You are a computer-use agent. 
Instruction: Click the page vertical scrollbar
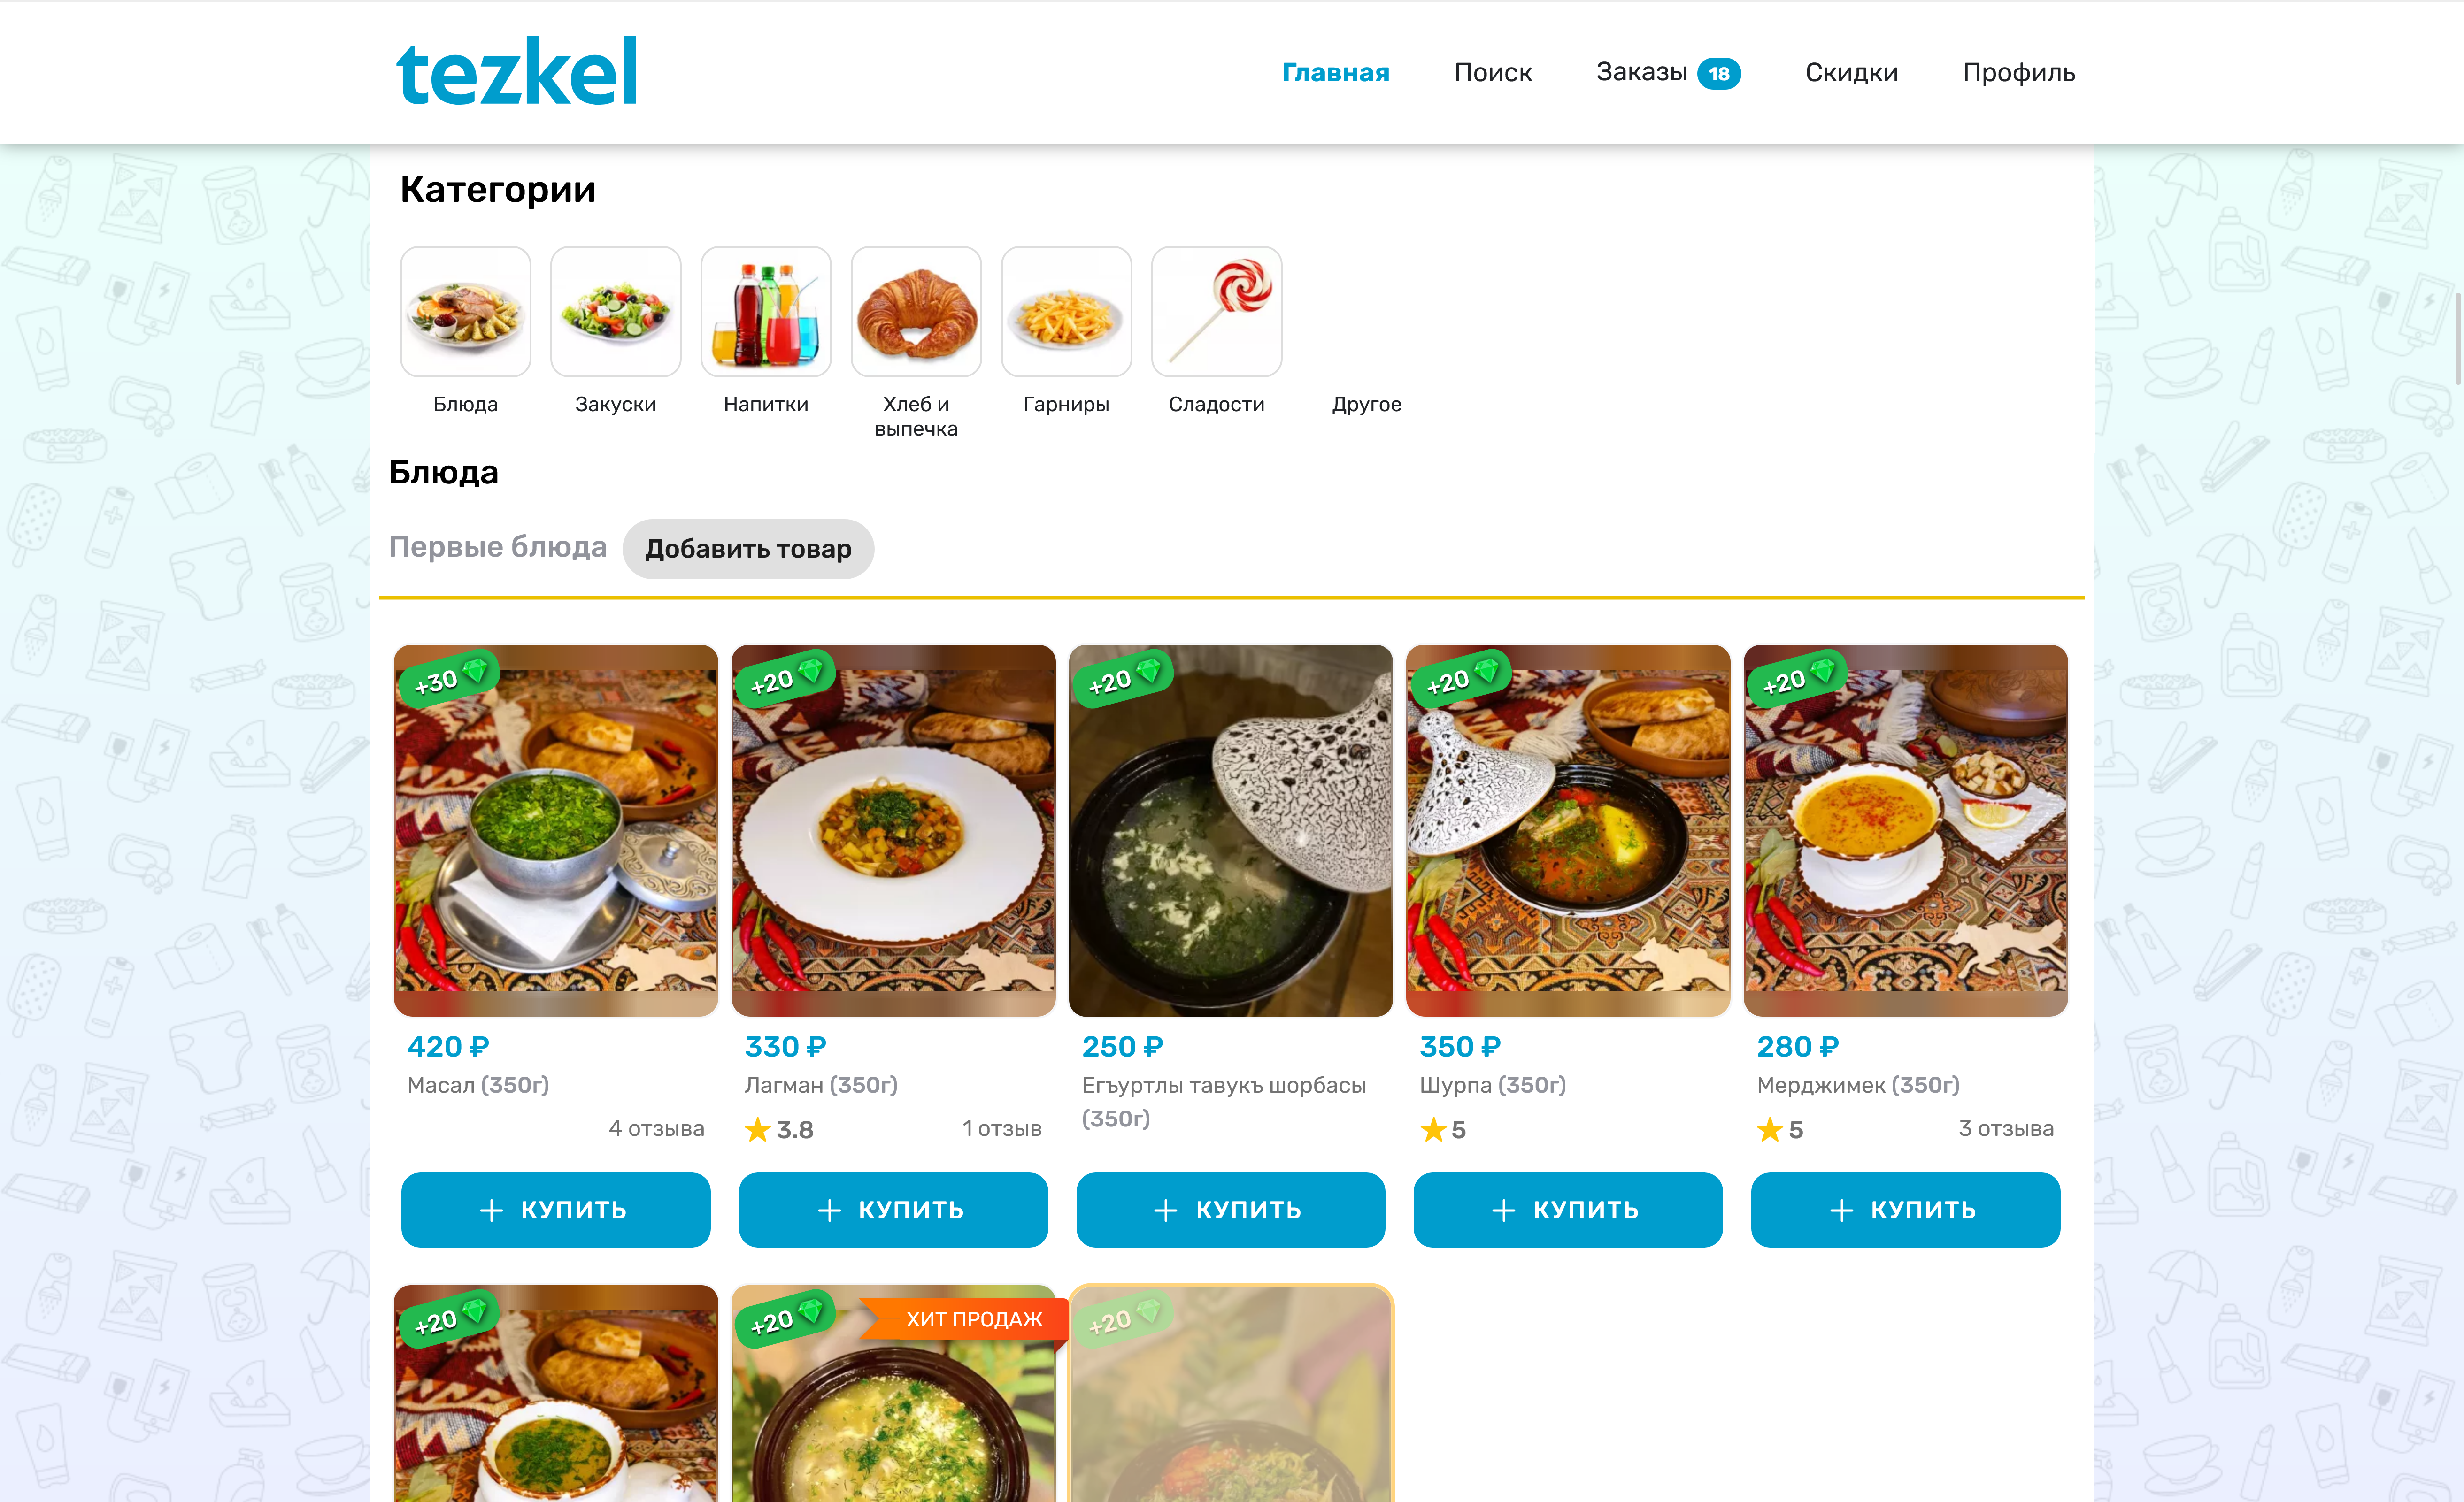pos(2457,338)
